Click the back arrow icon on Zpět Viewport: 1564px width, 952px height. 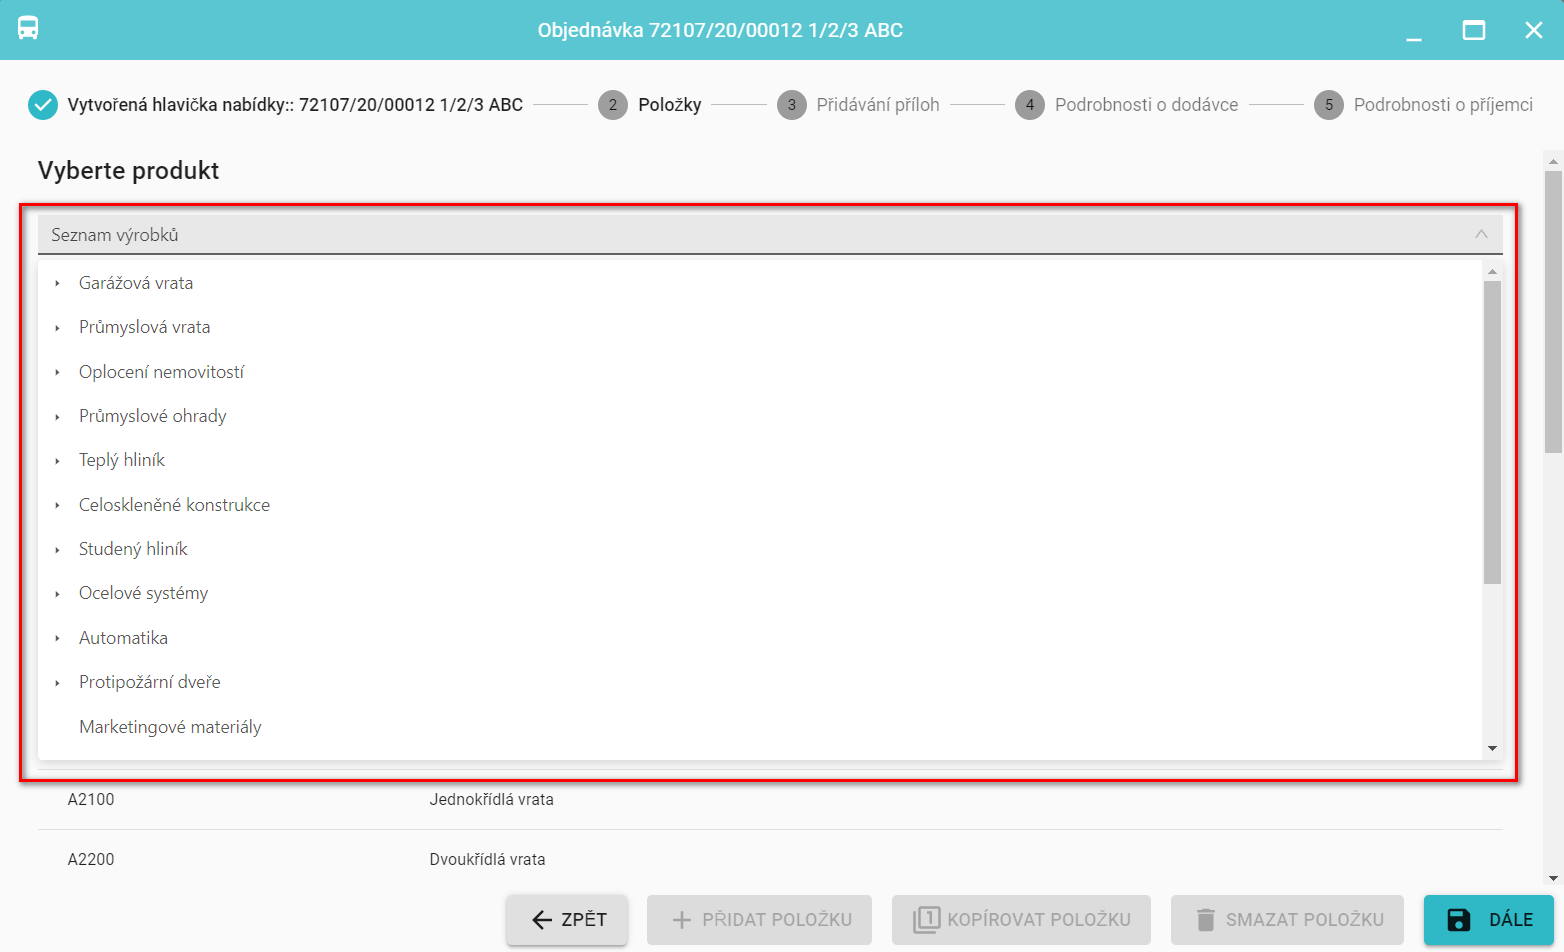pyautogui.click(x=542, y=920)
